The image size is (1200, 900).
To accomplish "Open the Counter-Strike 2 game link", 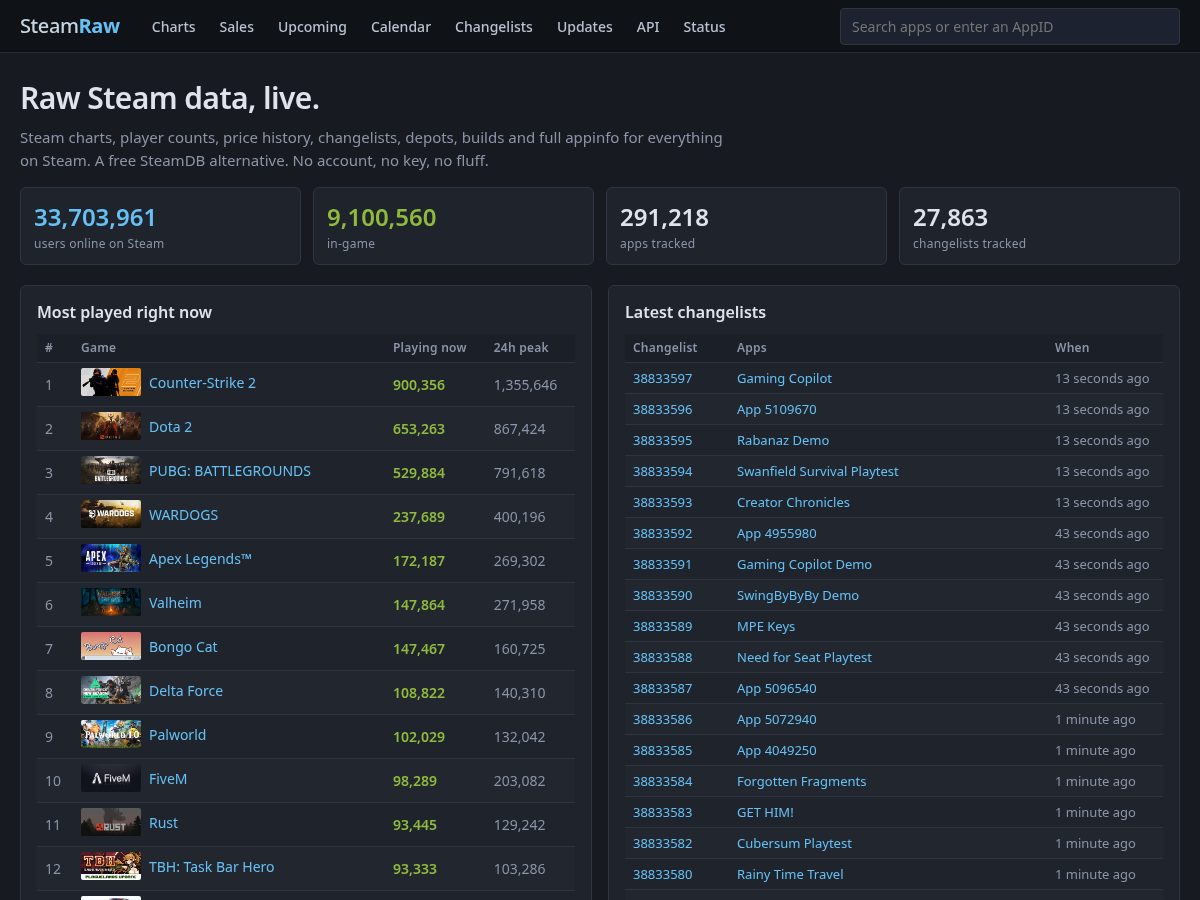I will [202, 383].
